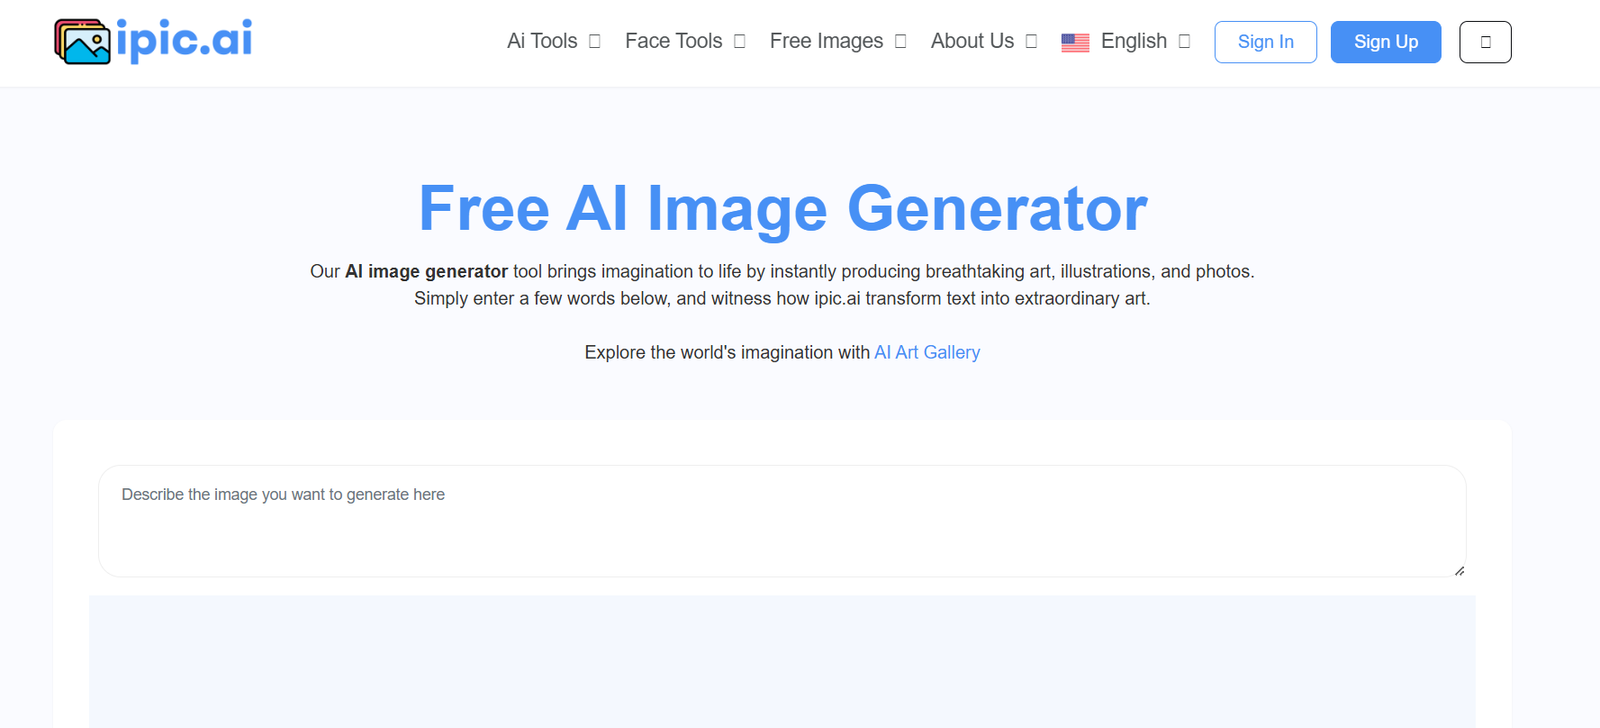
Task: Click the gray panel below the prompt box
Action: coord(782,660)
